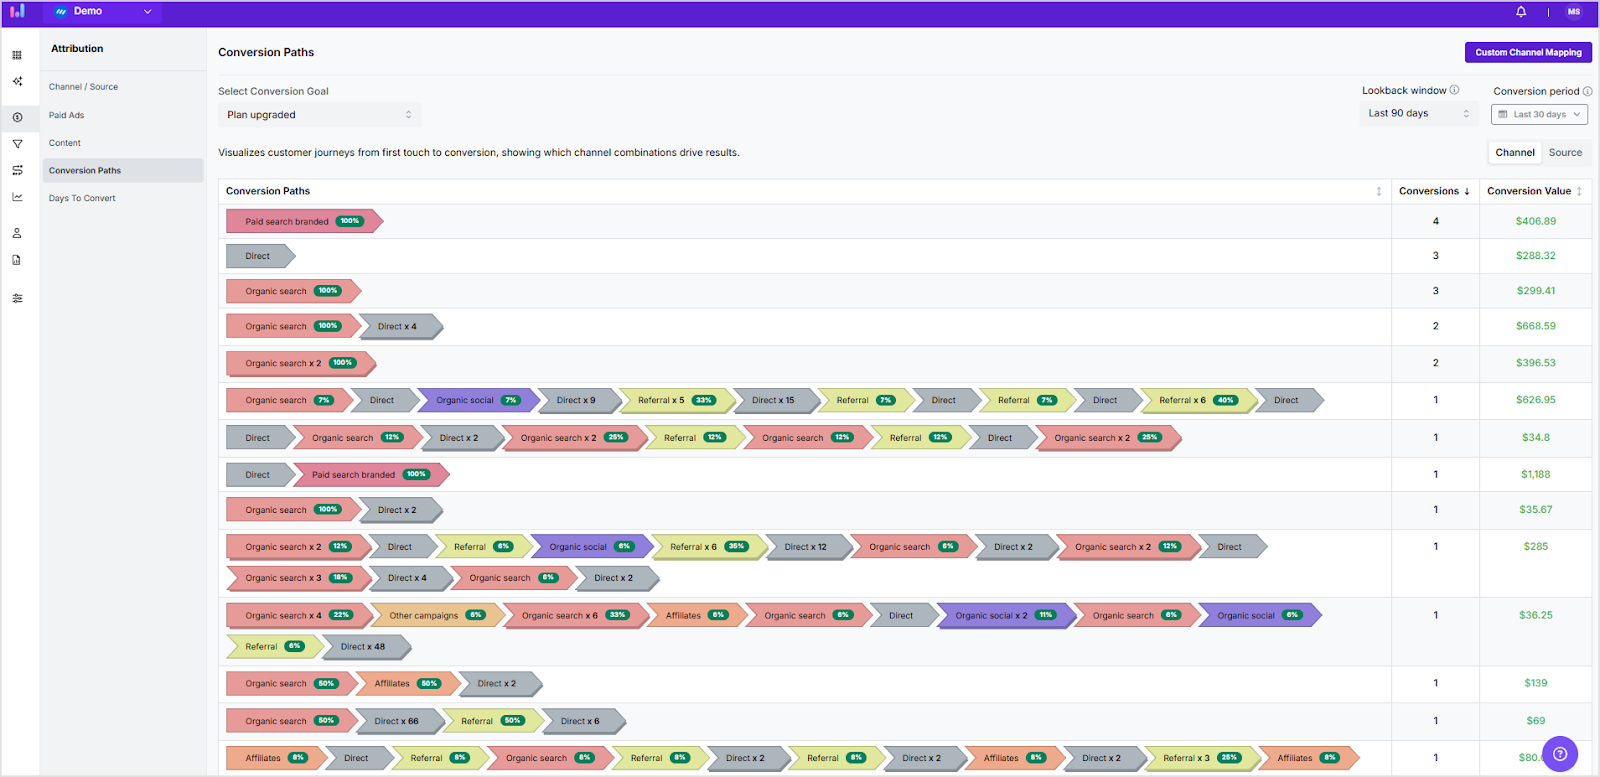Switch to the Channel view tab

point(1515,153)
